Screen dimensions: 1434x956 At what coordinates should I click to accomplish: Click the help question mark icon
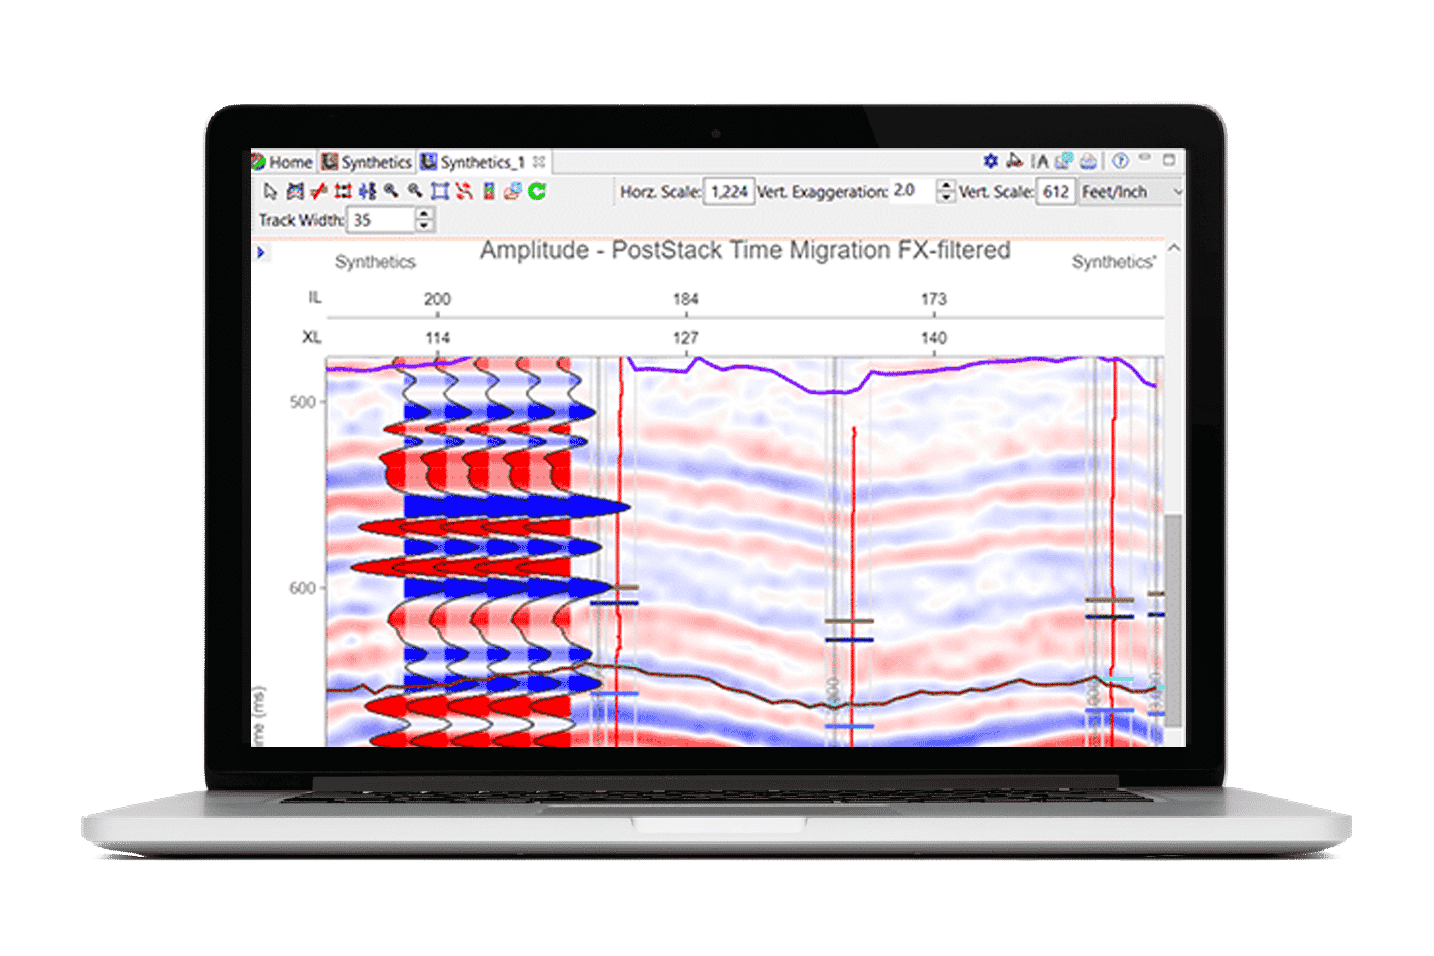(1120, 161)
